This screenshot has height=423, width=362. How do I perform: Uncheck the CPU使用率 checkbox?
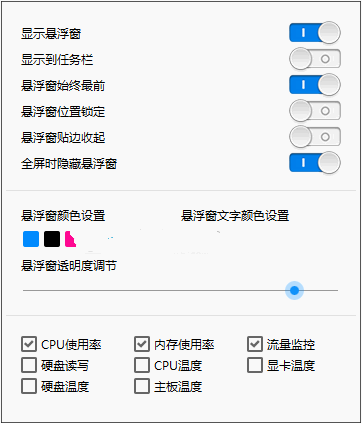pos(29,344)
